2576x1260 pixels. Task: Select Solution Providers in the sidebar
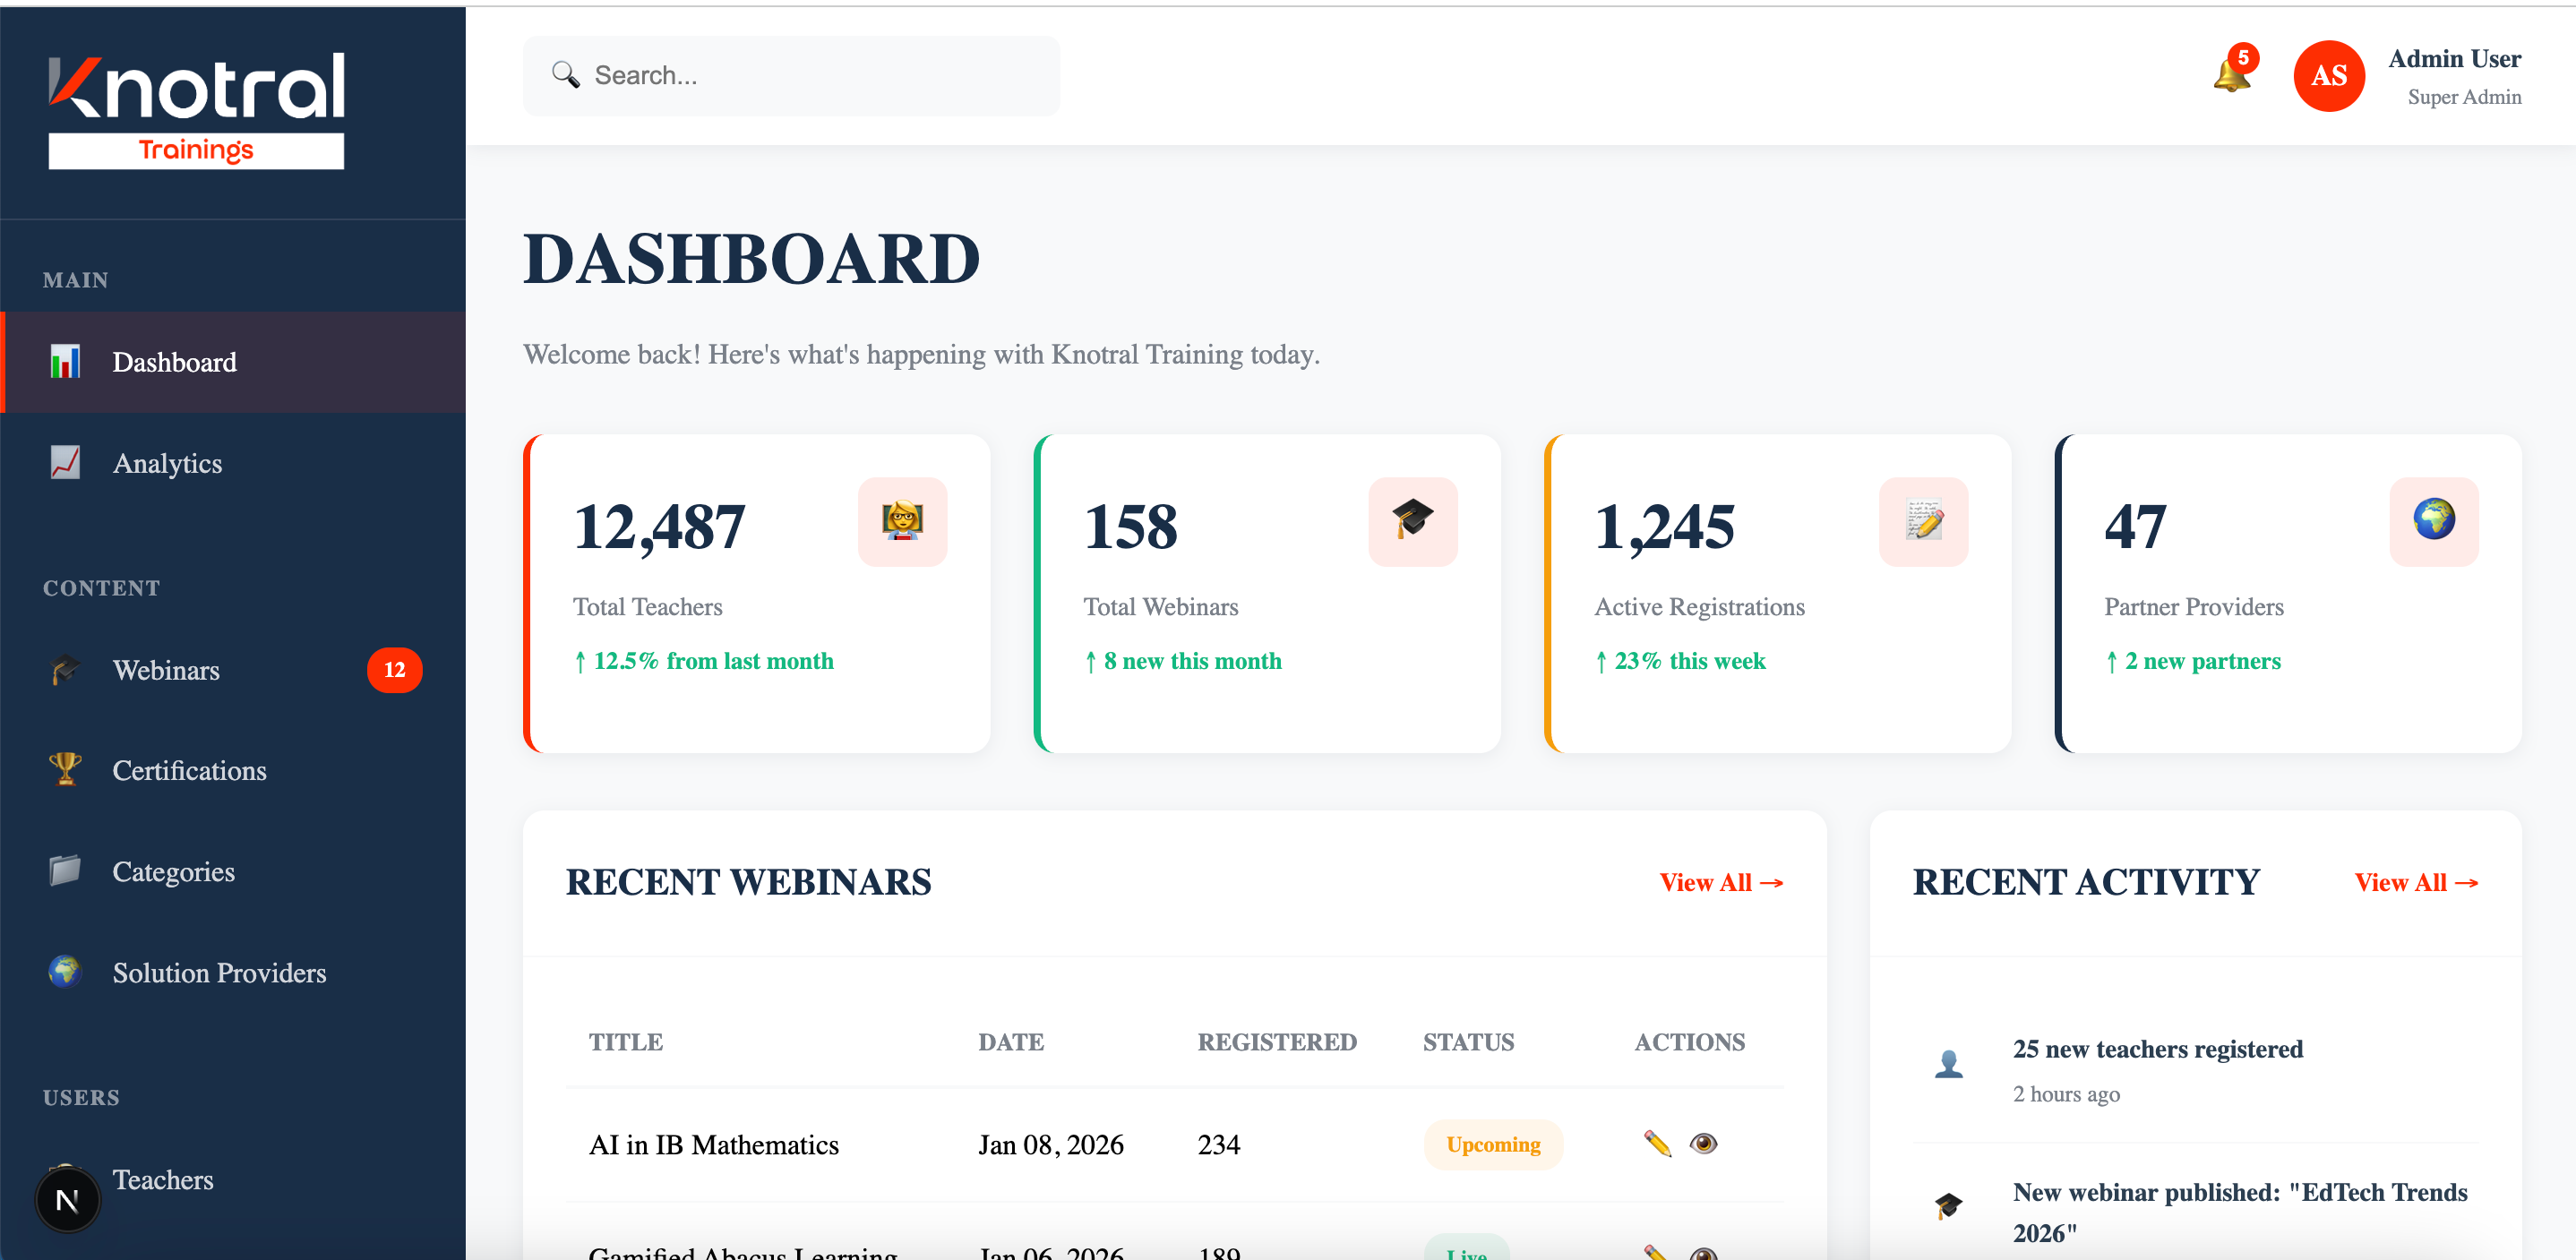(x=219, y=972)
